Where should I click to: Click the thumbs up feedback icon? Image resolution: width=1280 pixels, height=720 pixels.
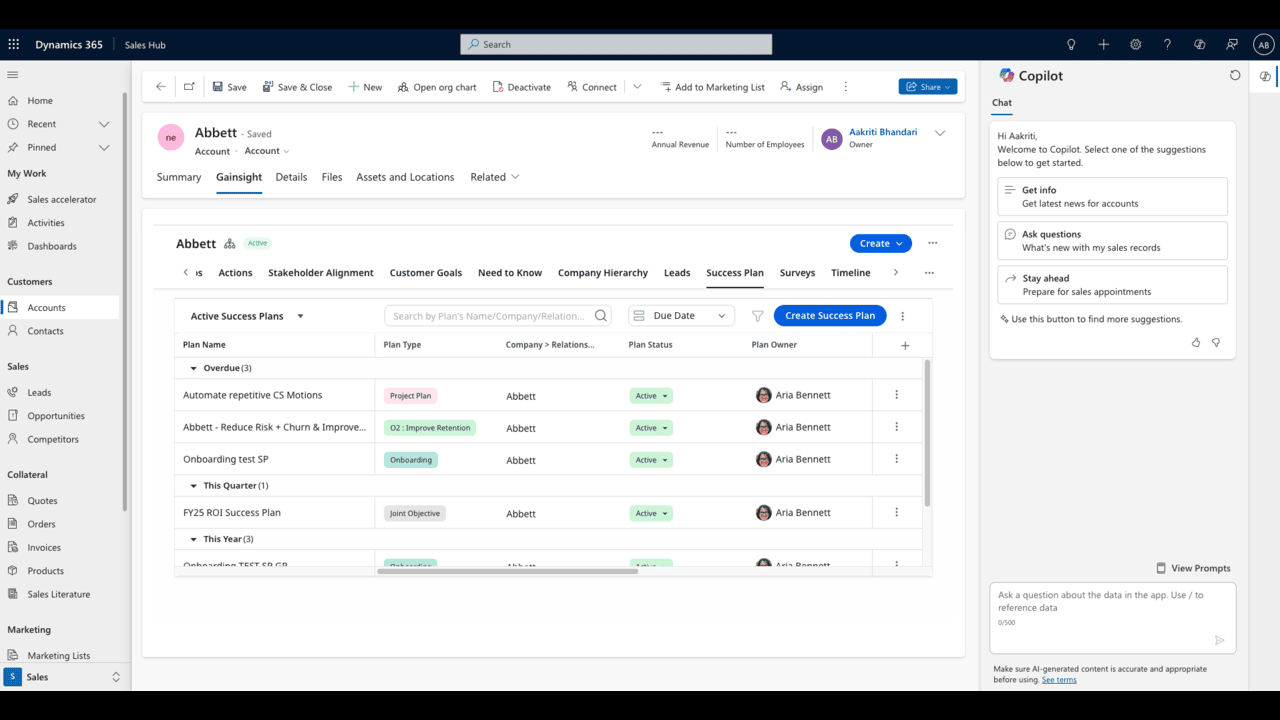click(x=1196, y=342)
